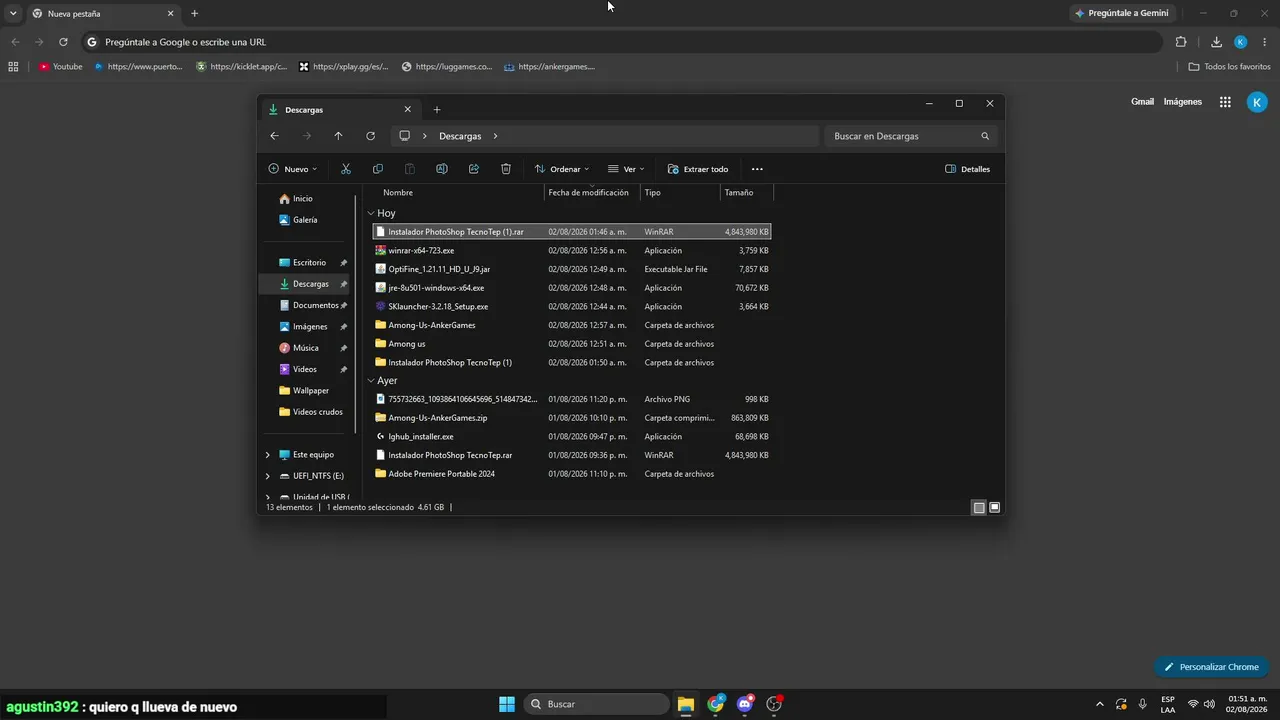Open the three-dot 'See more' menu in Explorer
1280x720 pixels.
(757, 169)
